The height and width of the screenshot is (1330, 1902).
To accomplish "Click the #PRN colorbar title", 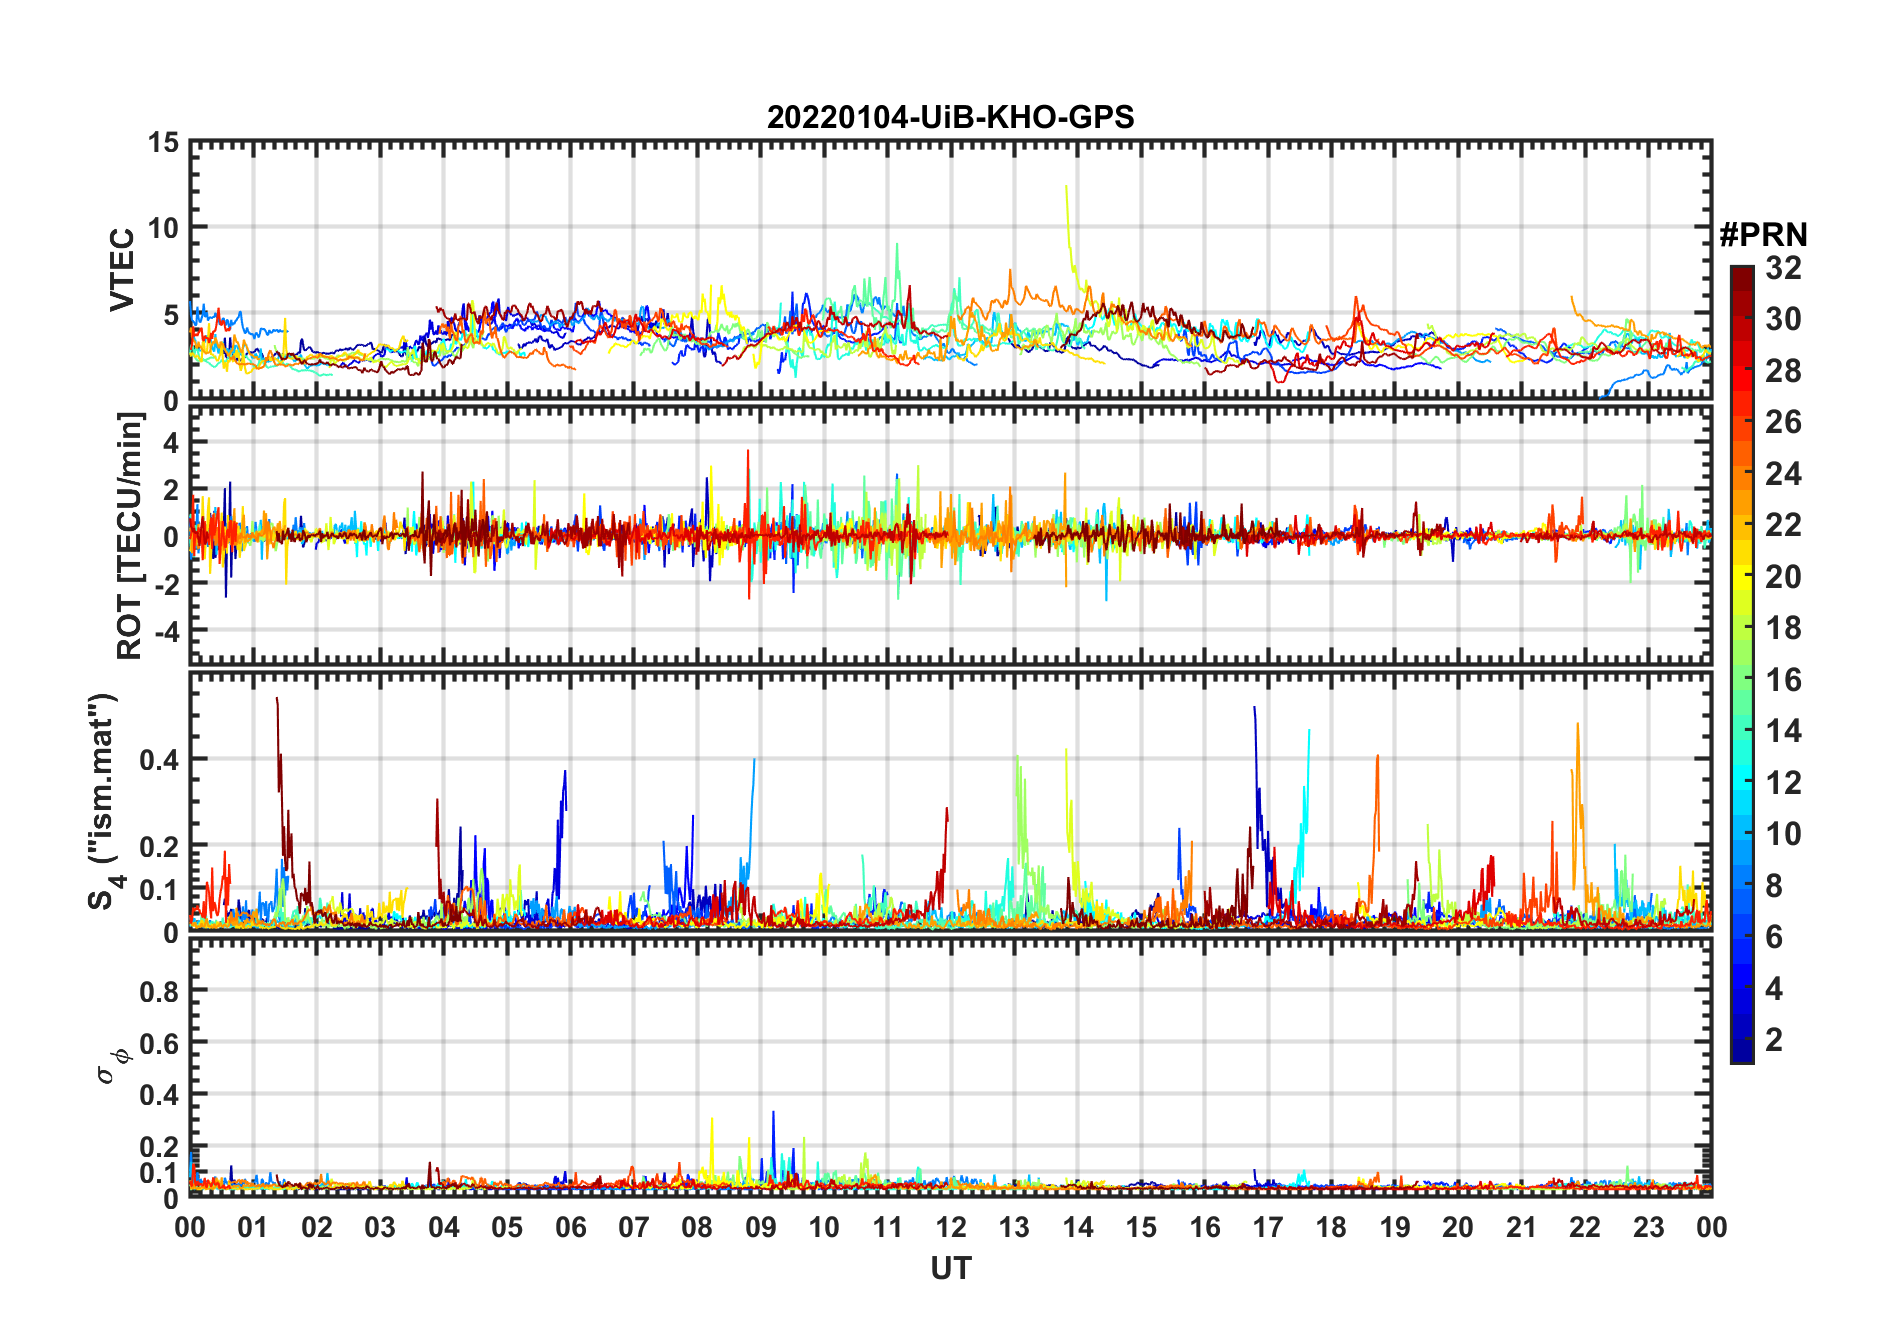I will click(x=1763, y=235).
